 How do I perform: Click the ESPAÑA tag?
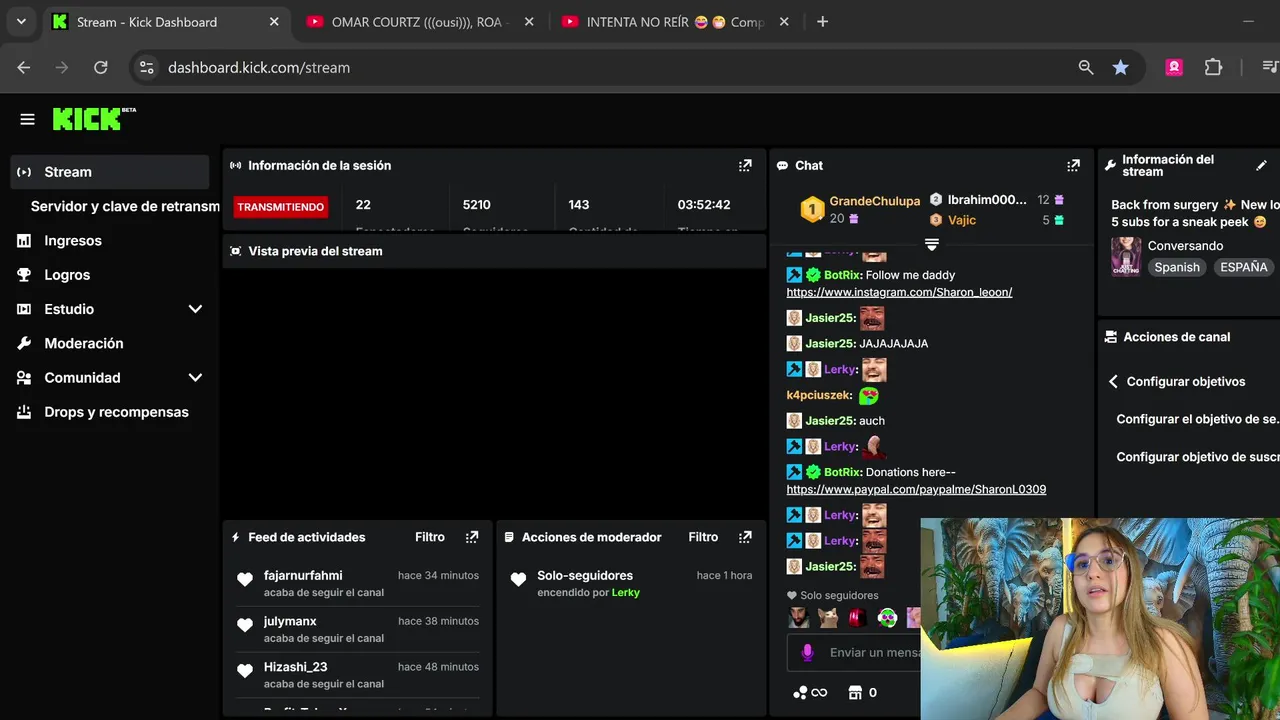coord(1244,268)
